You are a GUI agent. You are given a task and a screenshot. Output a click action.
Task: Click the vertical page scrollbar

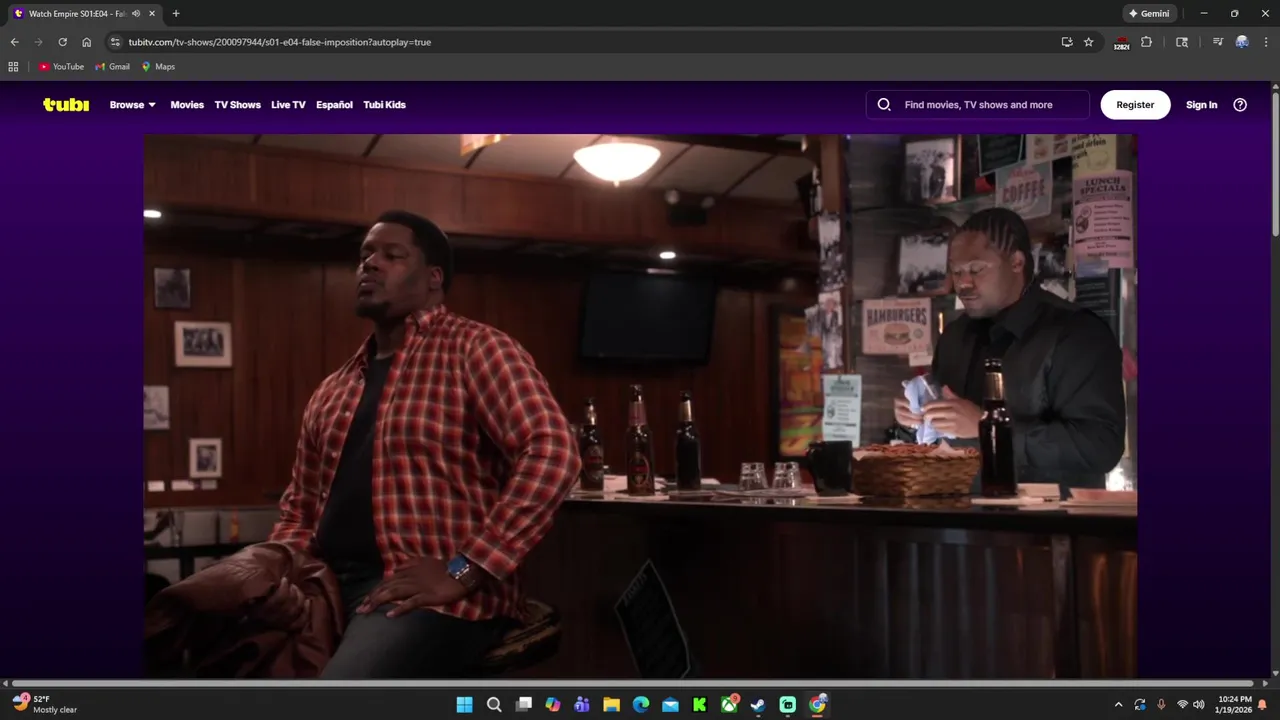coord(1275,165)
